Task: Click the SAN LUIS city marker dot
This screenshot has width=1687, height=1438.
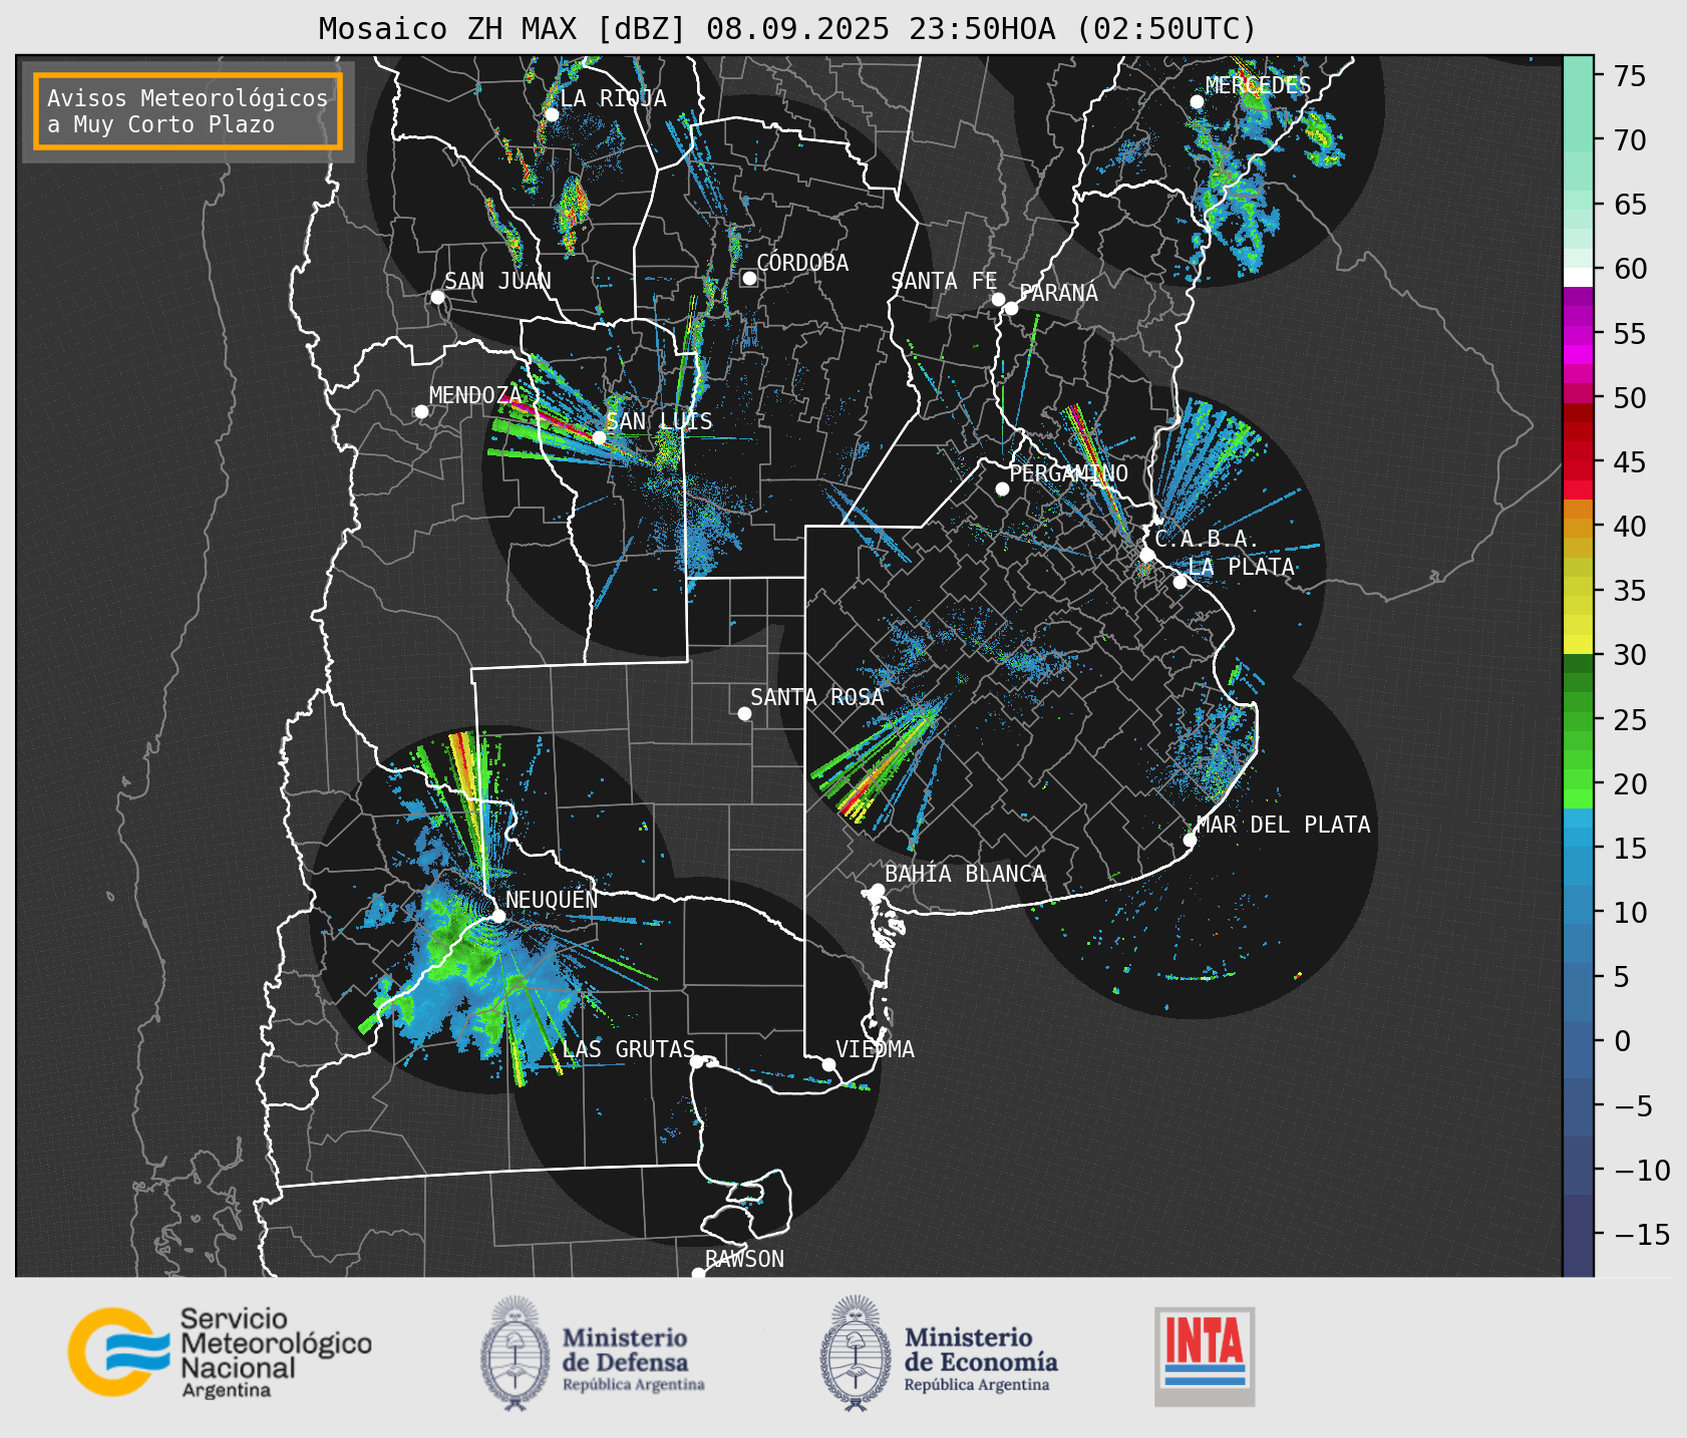Action: 599,438
